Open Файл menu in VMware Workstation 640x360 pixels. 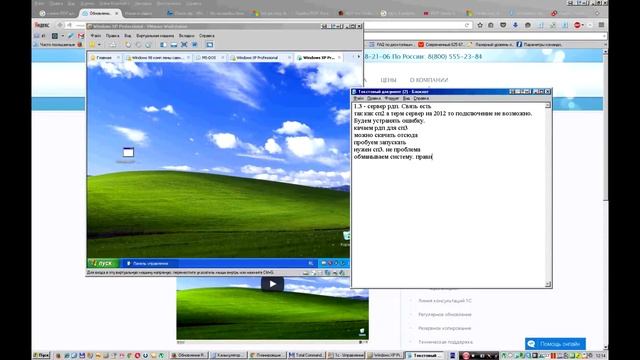(96, 36)
